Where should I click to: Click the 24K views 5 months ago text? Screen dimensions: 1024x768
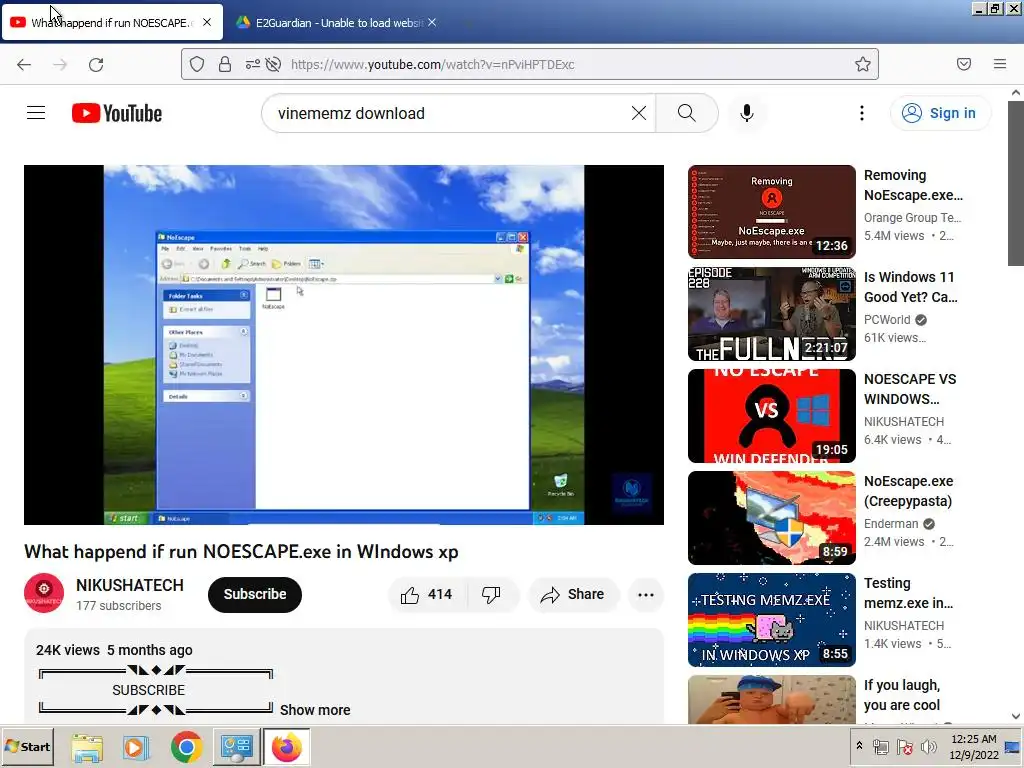coord(114,650)
